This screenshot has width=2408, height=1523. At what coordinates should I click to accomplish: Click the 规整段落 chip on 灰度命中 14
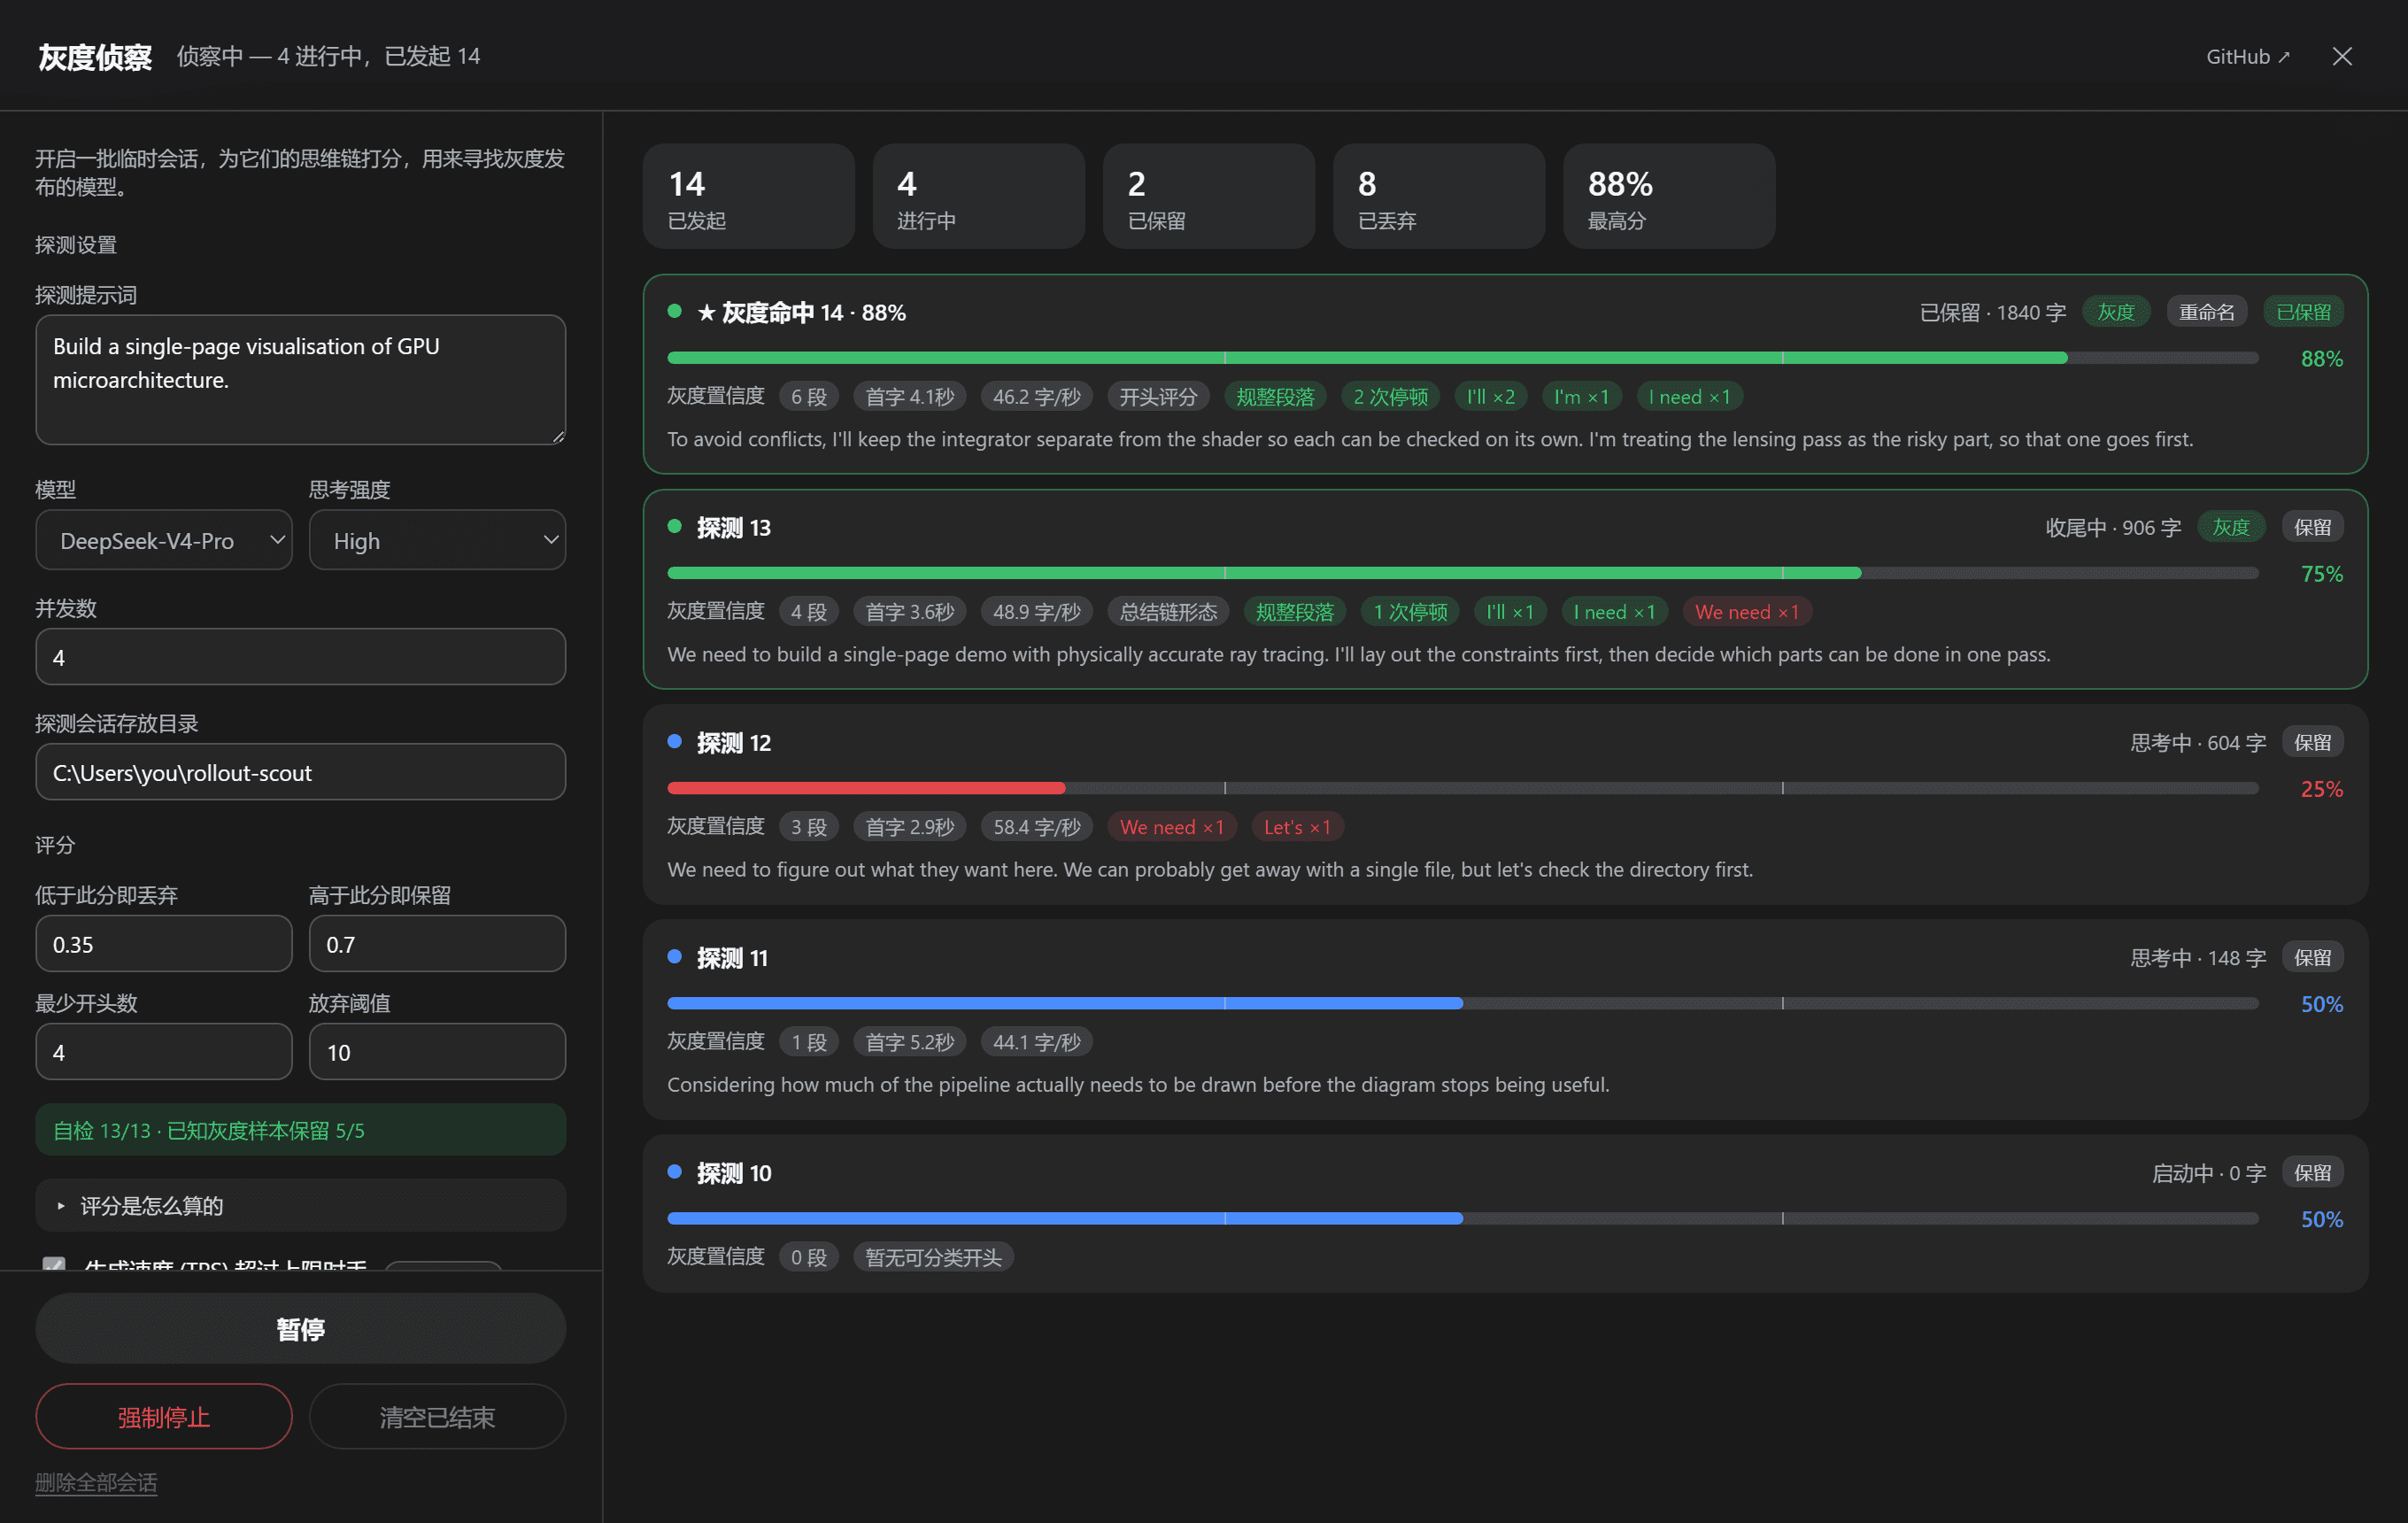[1275, 397]
